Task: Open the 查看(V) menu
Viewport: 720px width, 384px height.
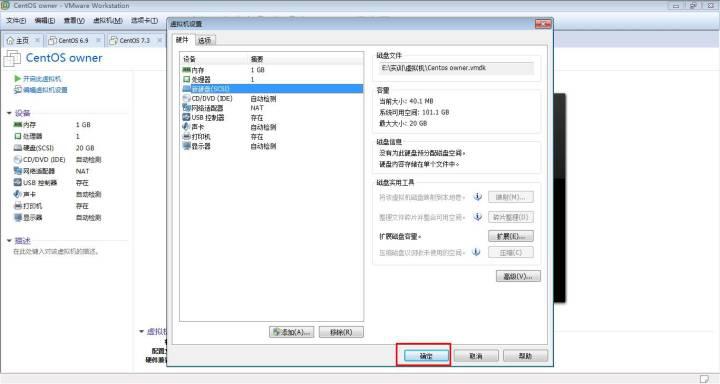Action: point(74,21)
